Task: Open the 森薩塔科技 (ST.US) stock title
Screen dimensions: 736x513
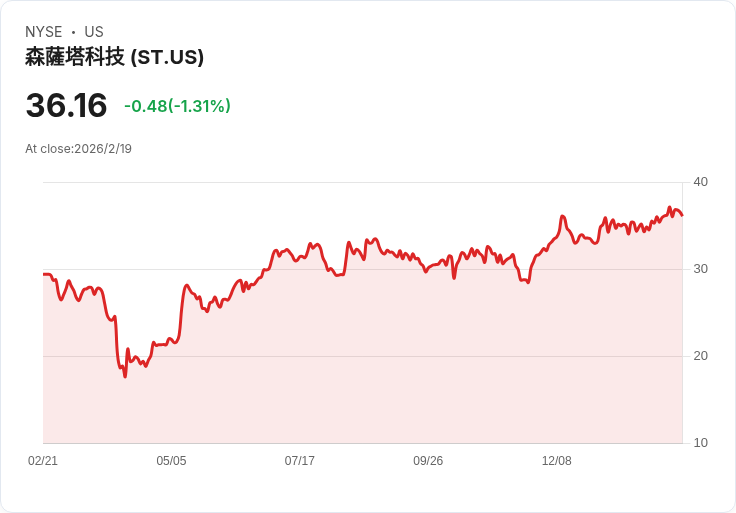Action: click(114, 57)
